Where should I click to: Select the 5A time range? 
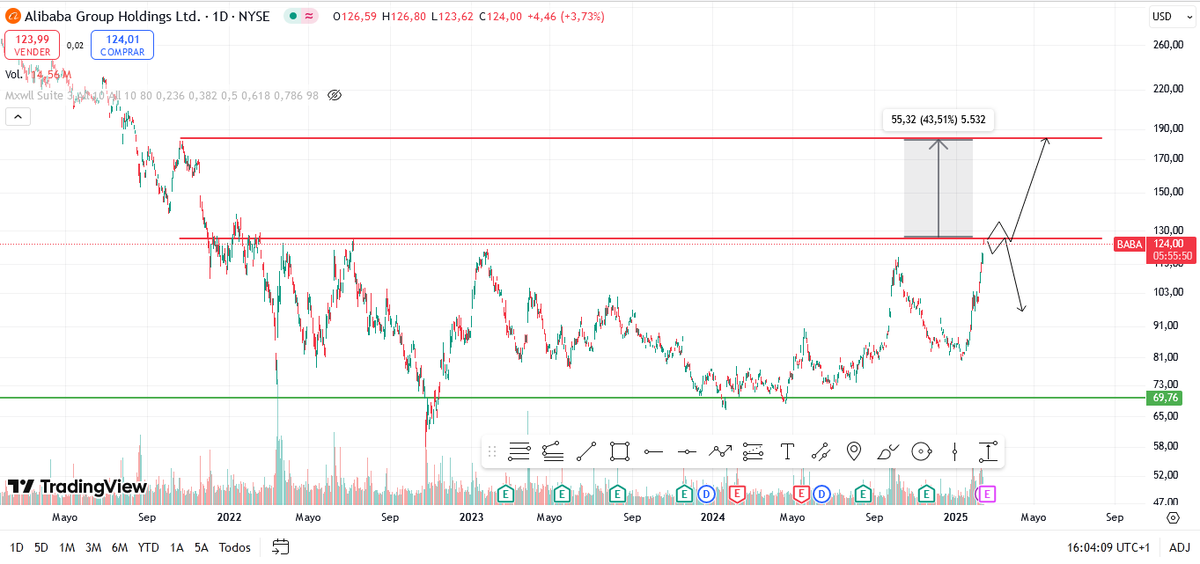201,547
